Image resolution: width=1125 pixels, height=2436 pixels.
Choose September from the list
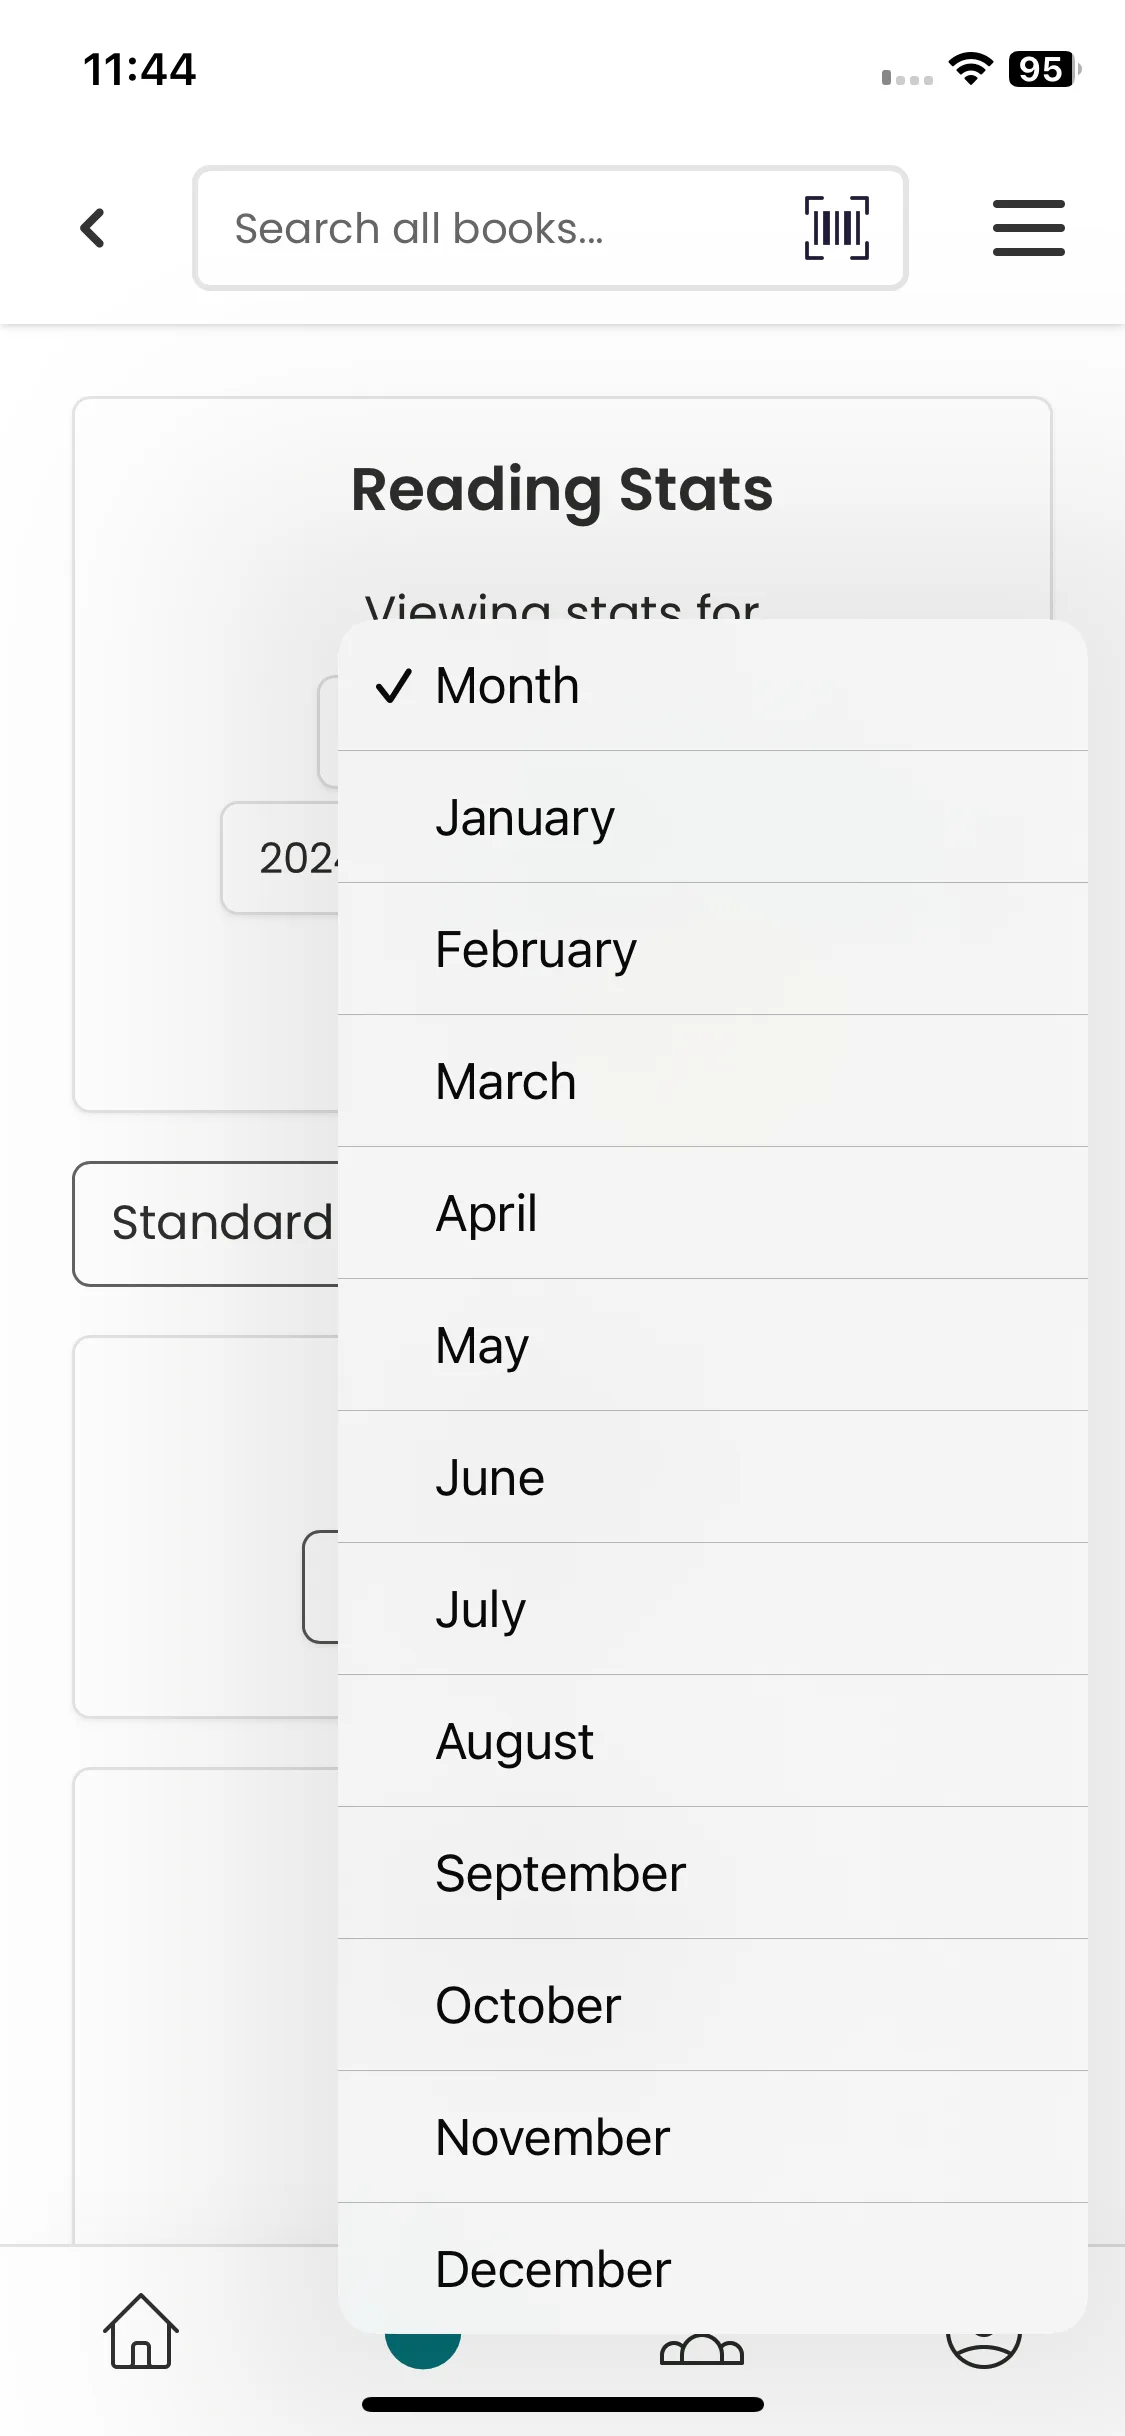(x=712, y=1874)
